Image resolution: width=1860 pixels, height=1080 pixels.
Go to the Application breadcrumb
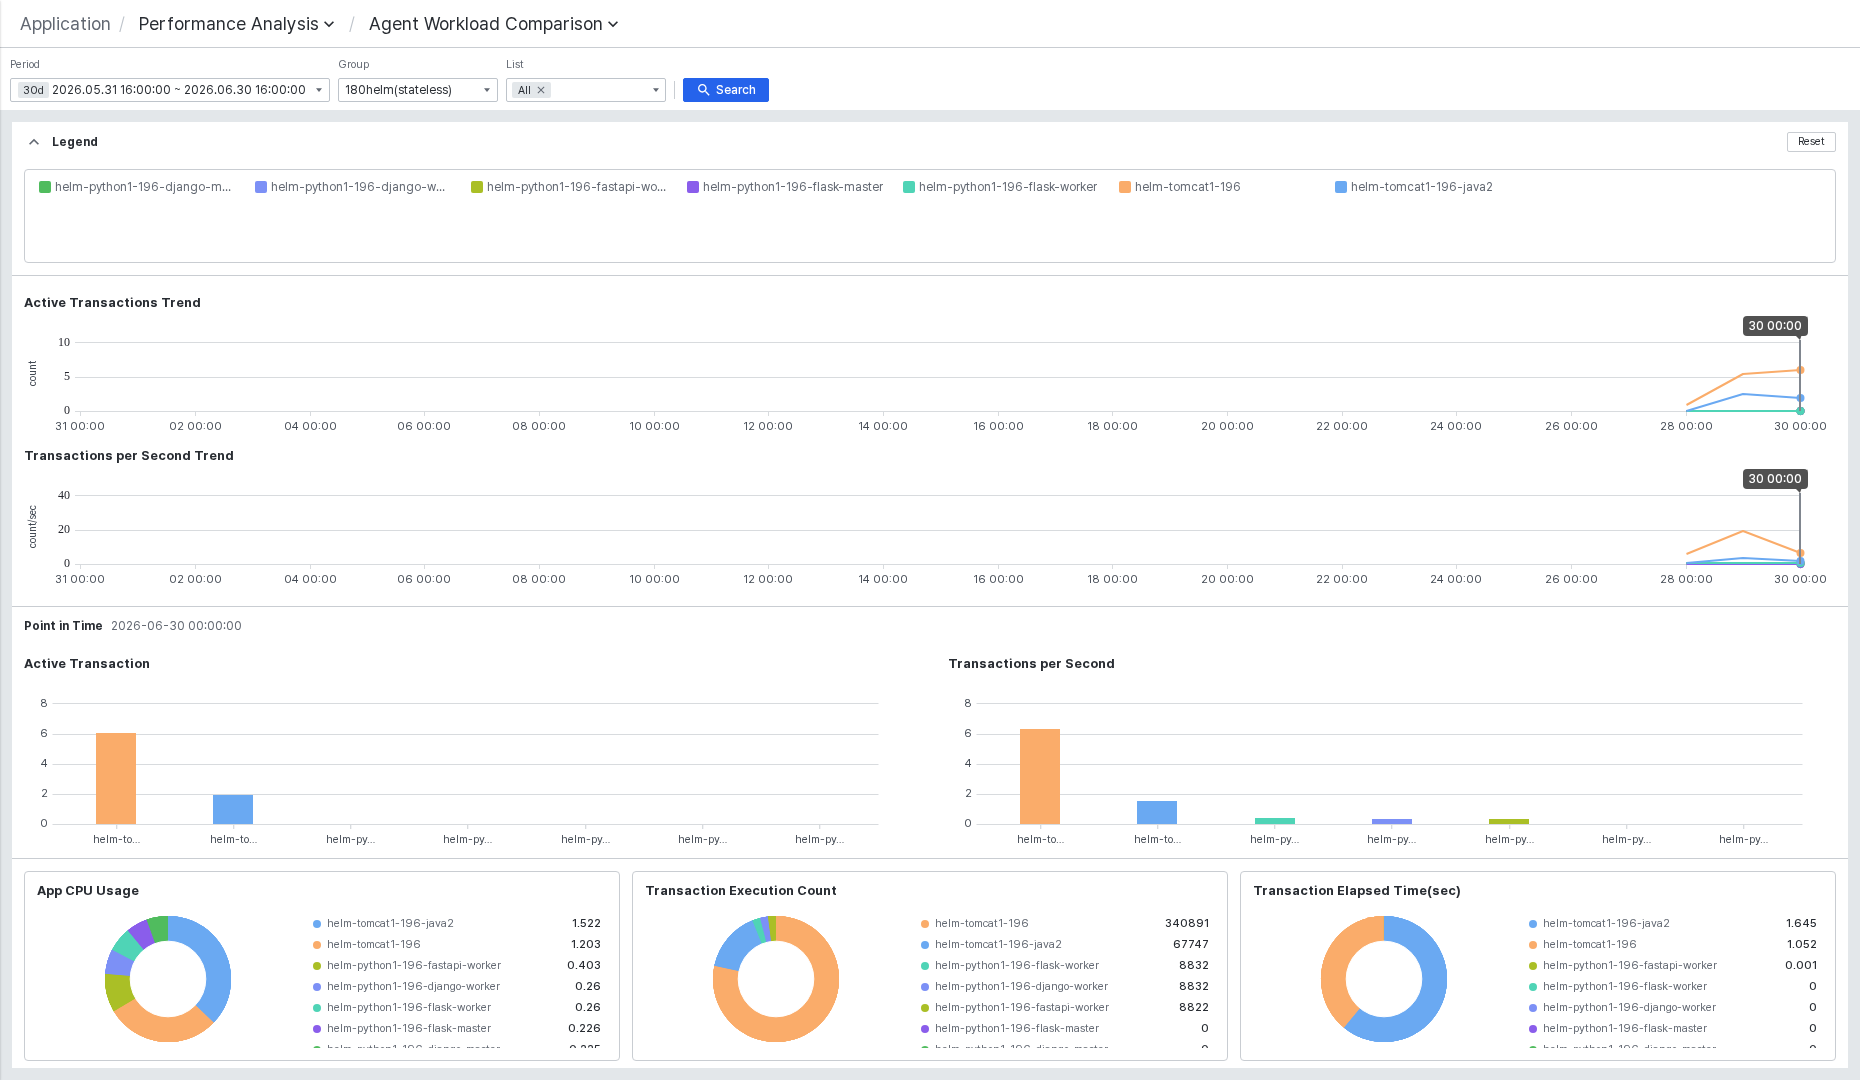point(65,24)
